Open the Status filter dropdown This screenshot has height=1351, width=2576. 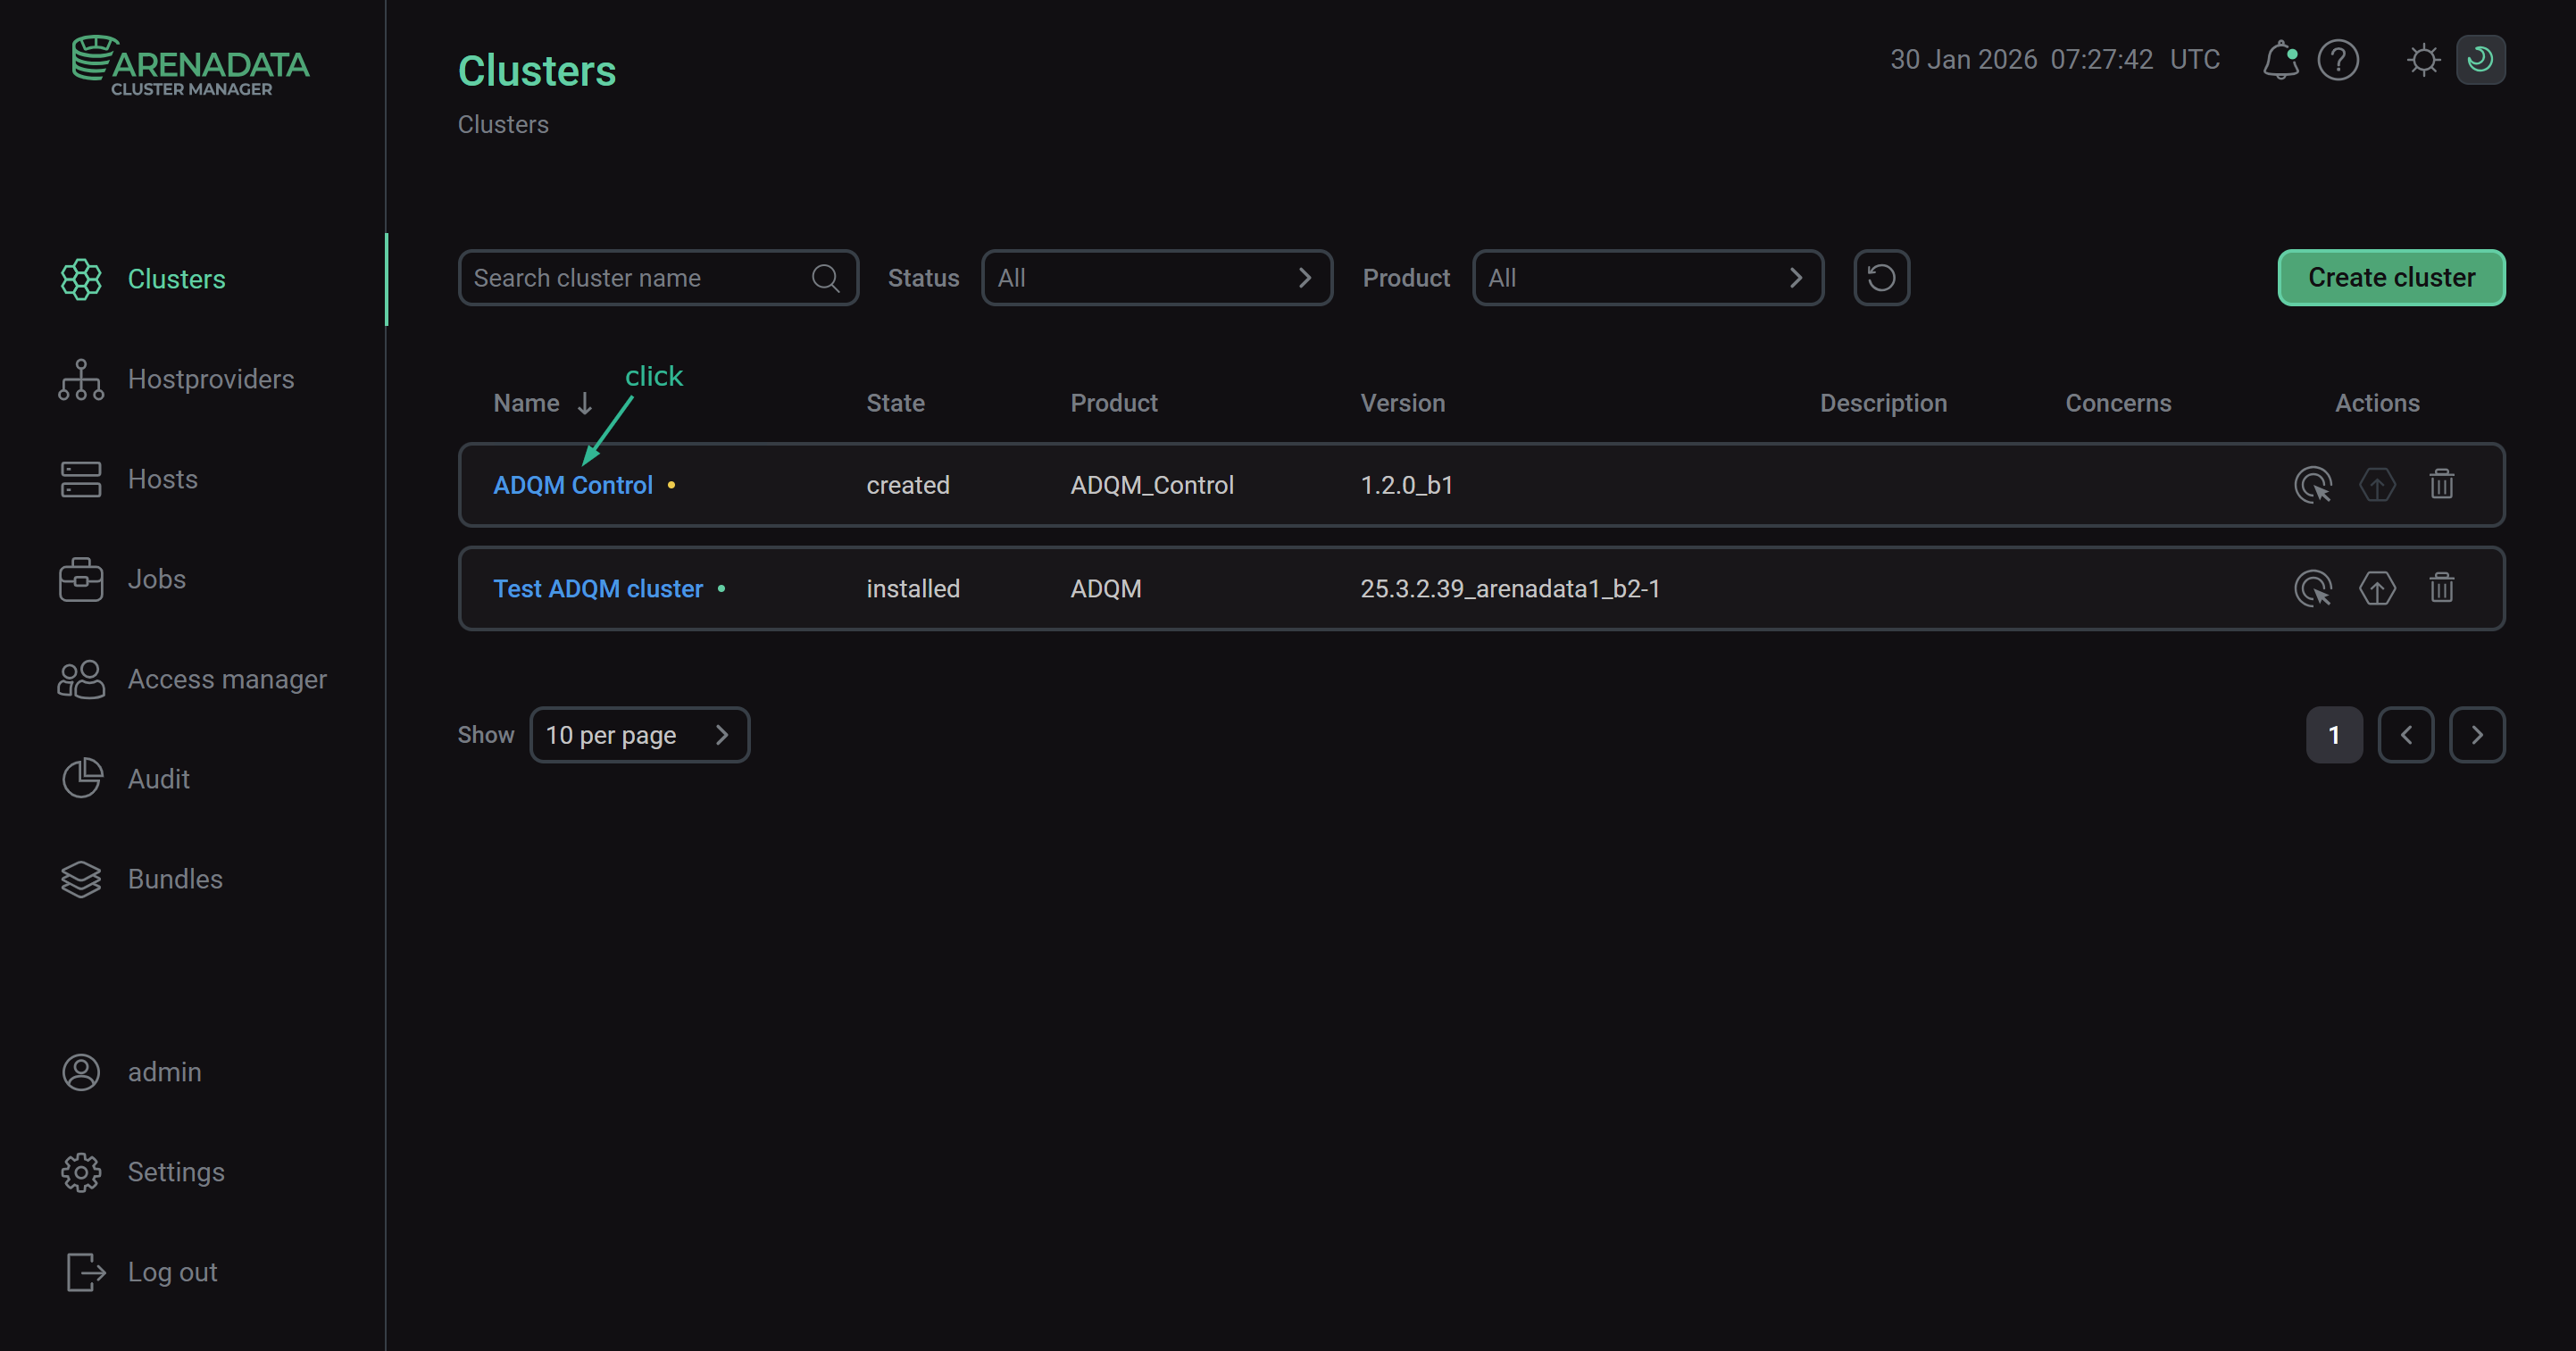point(1156,277)
